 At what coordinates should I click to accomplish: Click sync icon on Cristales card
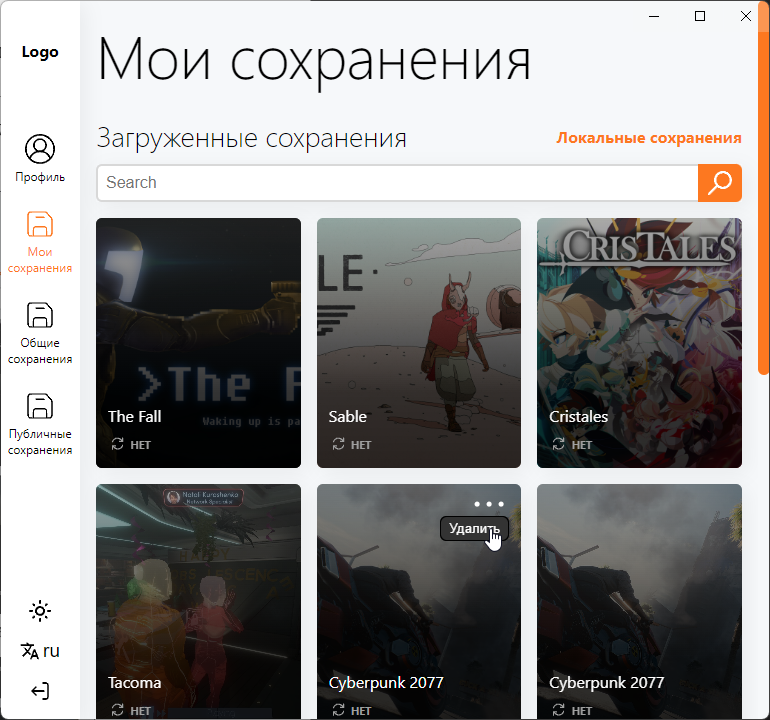558,444
